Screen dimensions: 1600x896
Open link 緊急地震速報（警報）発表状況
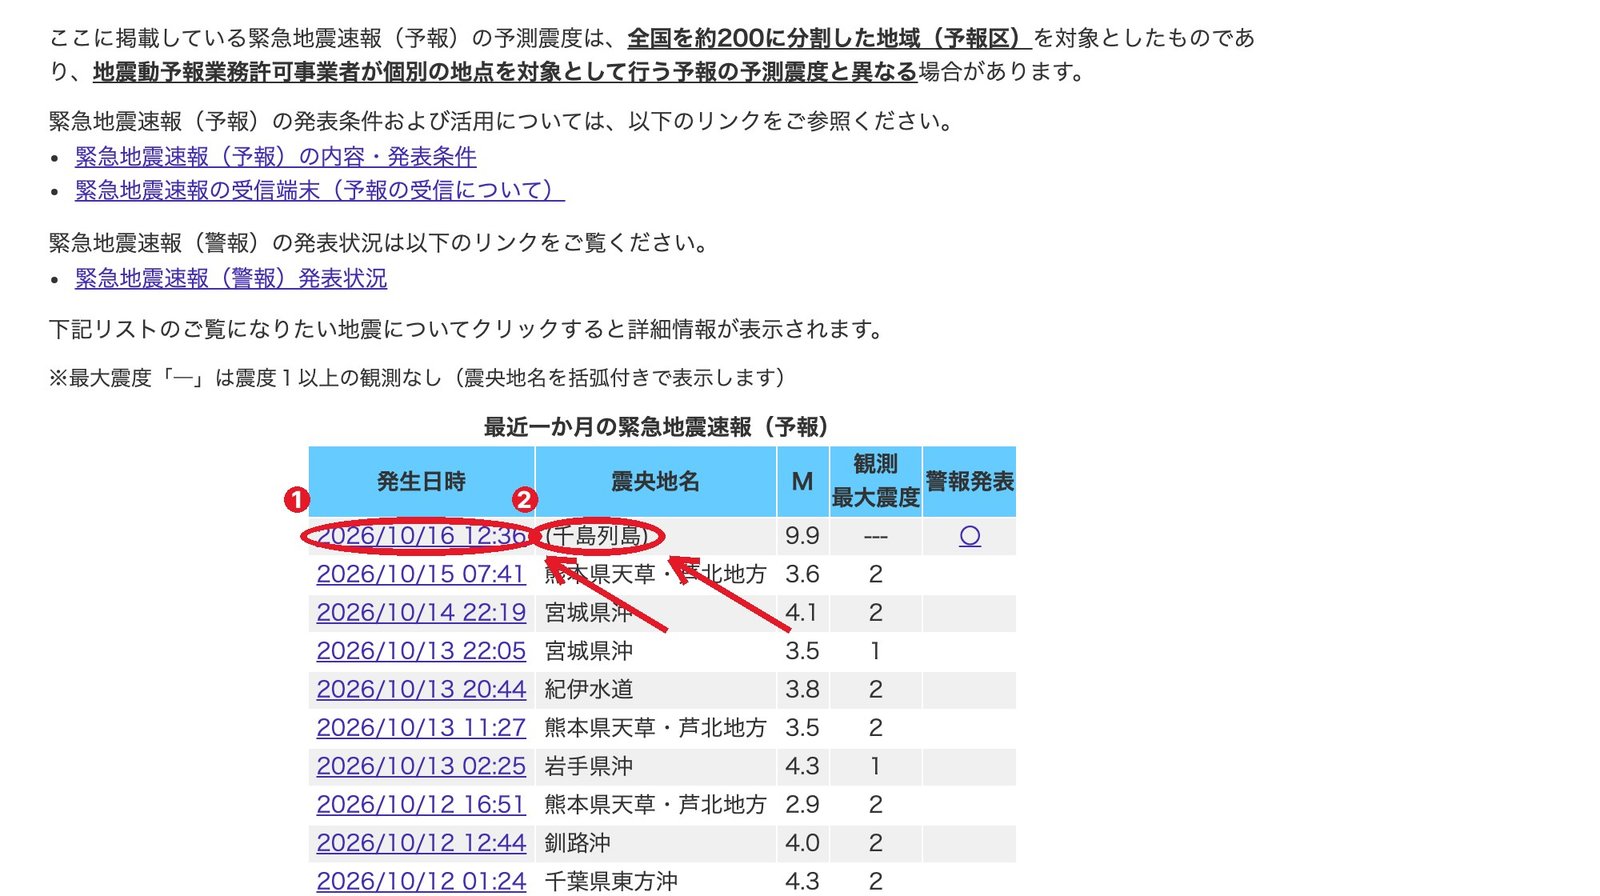(x=231, y=278)
